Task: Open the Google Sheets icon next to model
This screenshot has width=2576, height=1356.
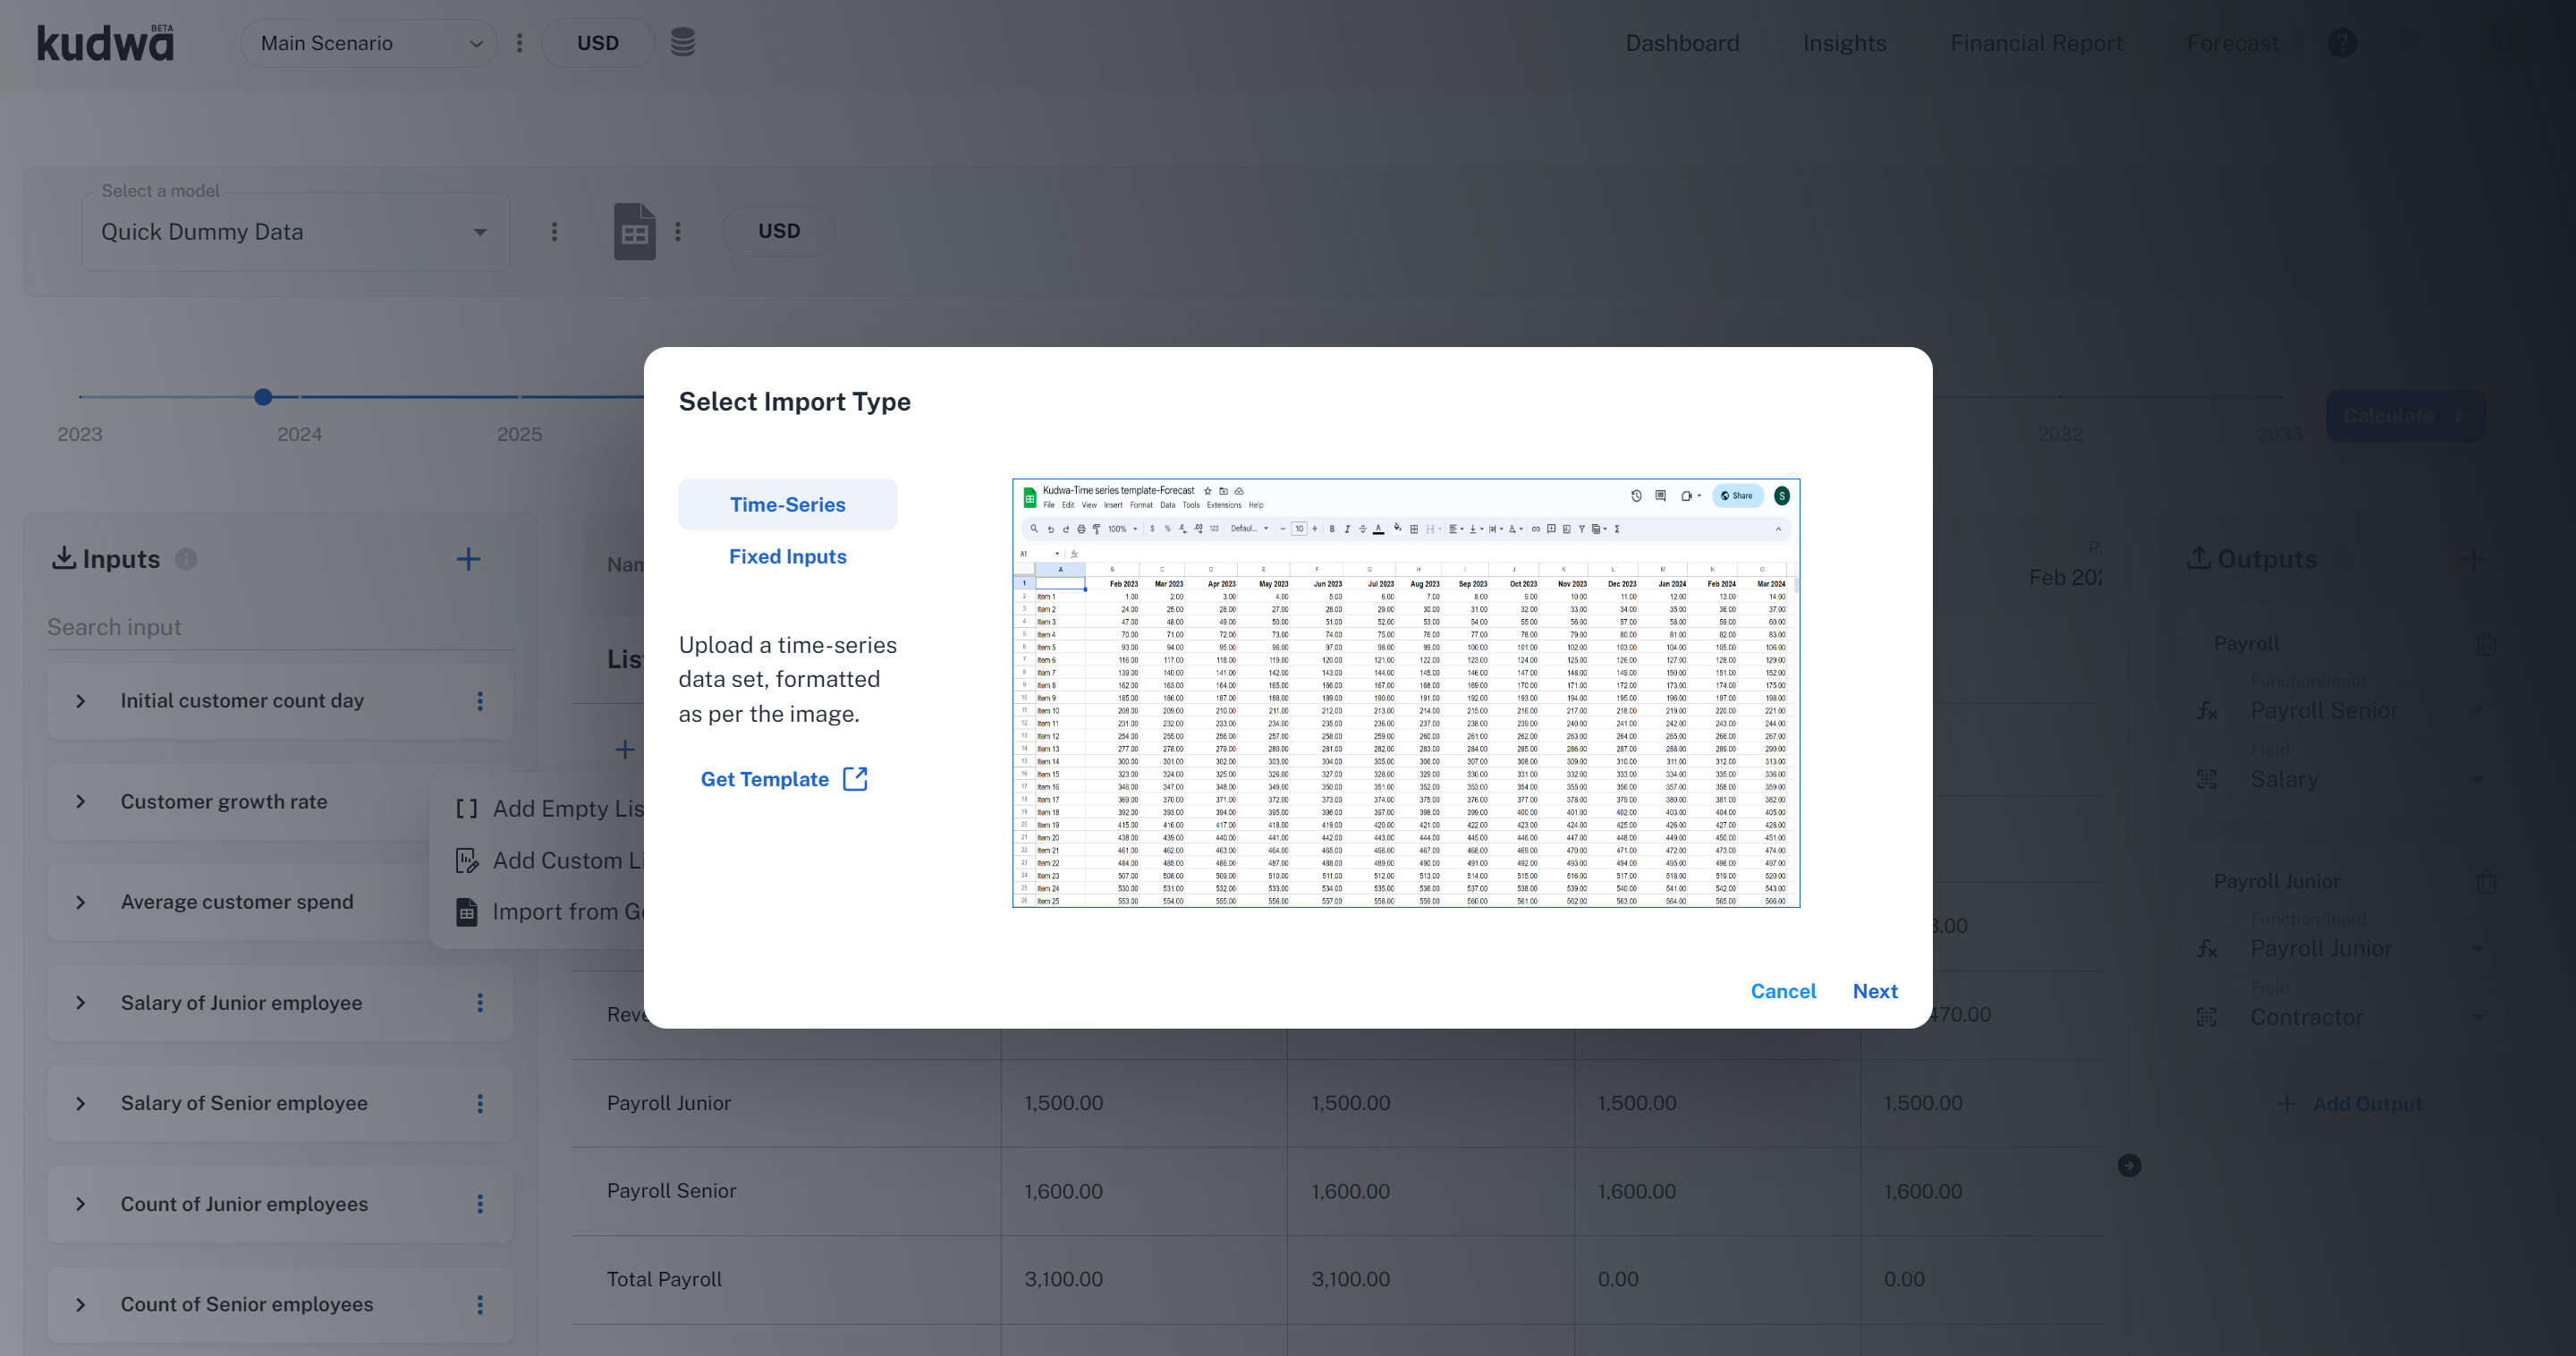Action: pos(634,232)
